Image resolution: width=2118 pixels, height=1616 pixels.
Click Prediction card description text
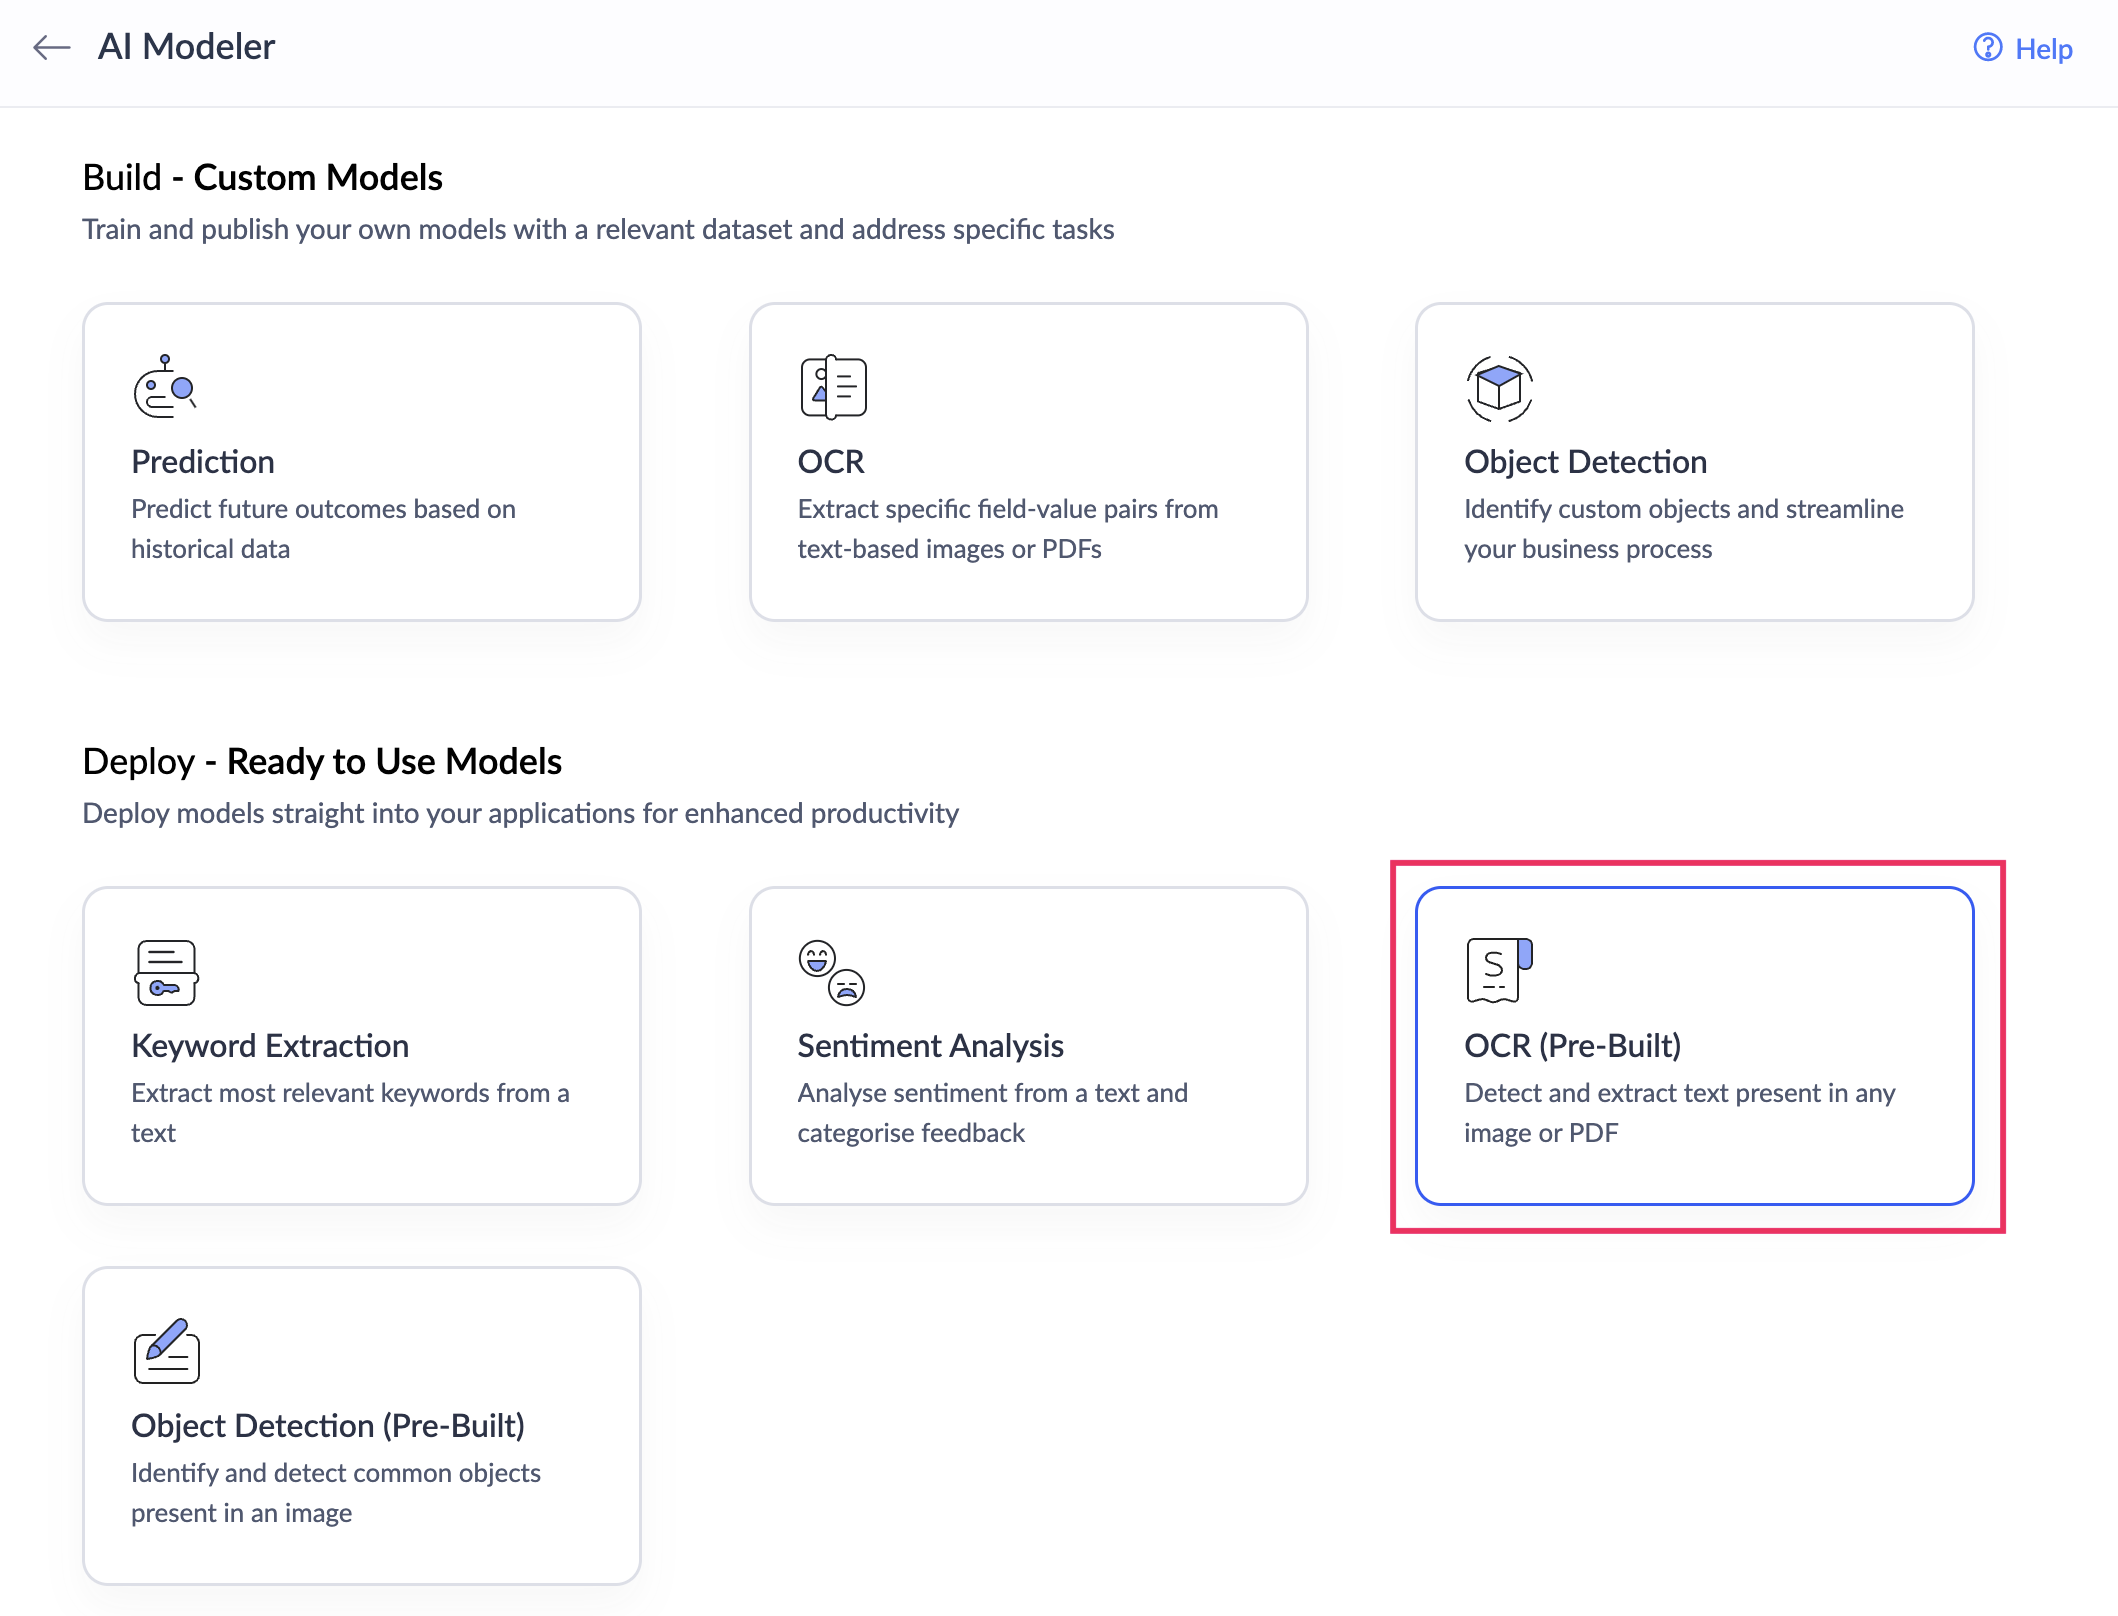click(x=322, y=529)
